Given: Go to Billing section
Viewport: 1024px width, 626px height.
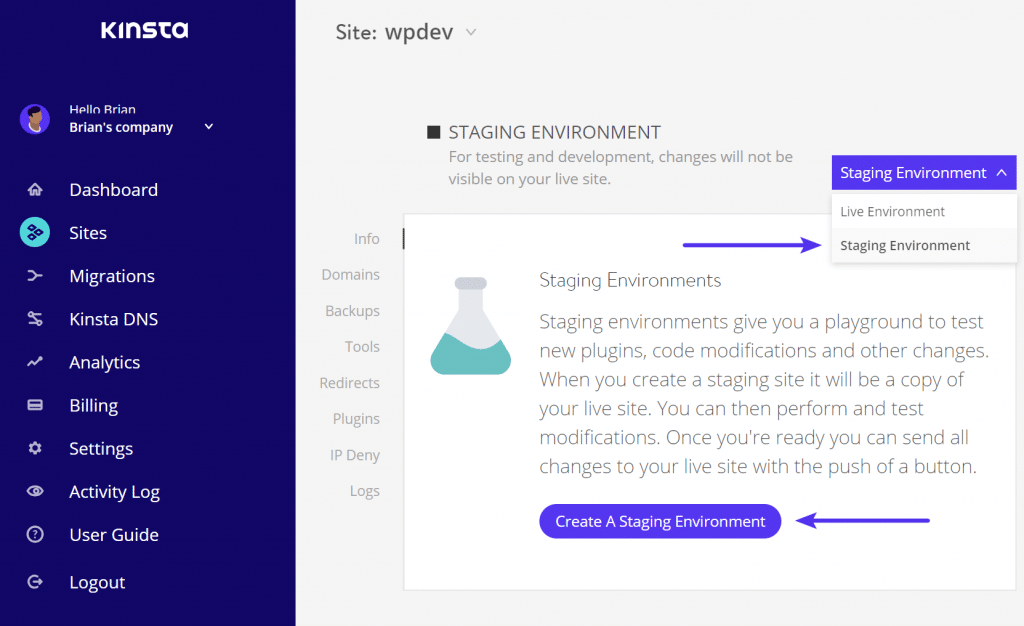Looking at the screenshot, I should coord(93,405).
